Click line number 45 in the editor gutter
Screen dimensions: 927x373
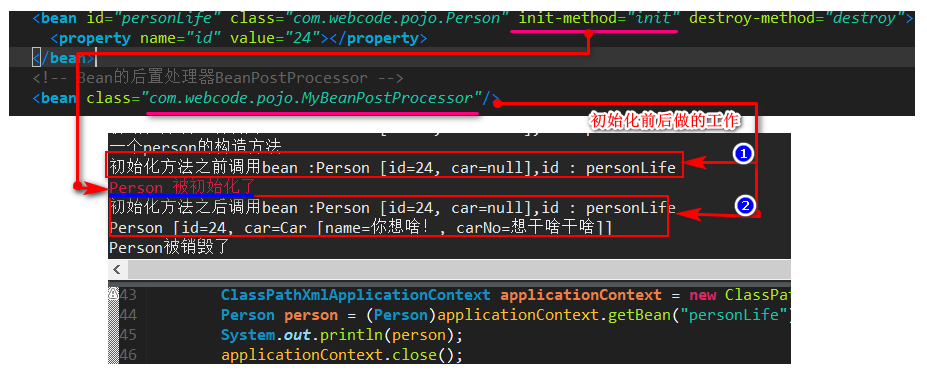tap(128, 335)
